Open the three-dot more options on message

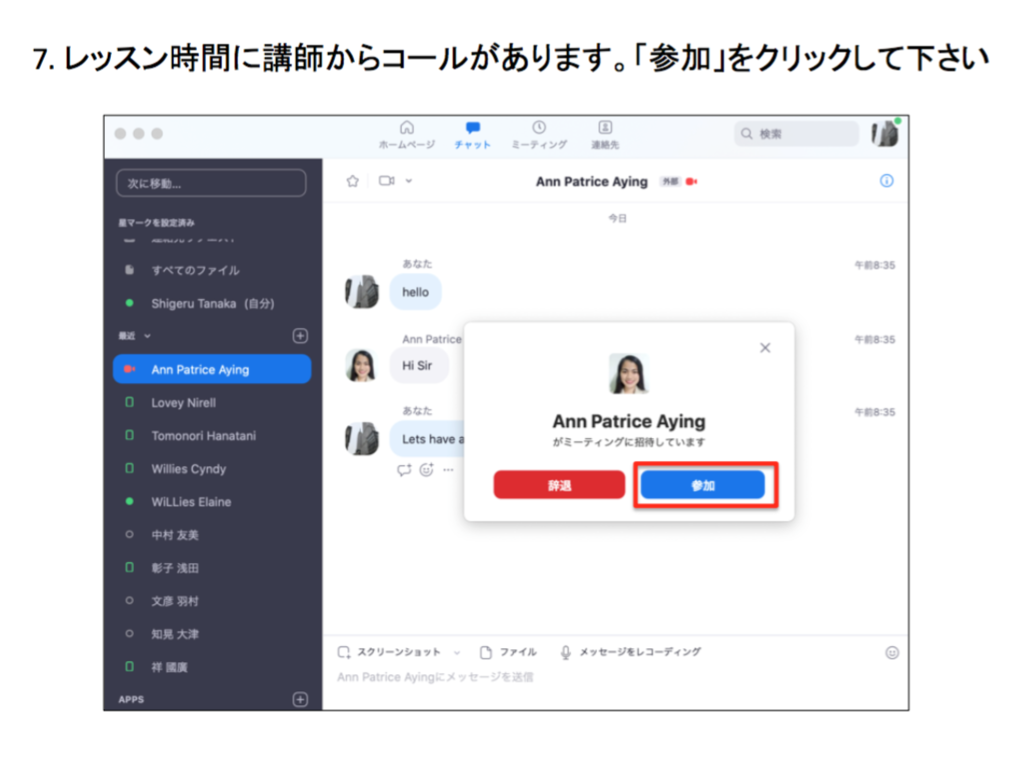448,470
